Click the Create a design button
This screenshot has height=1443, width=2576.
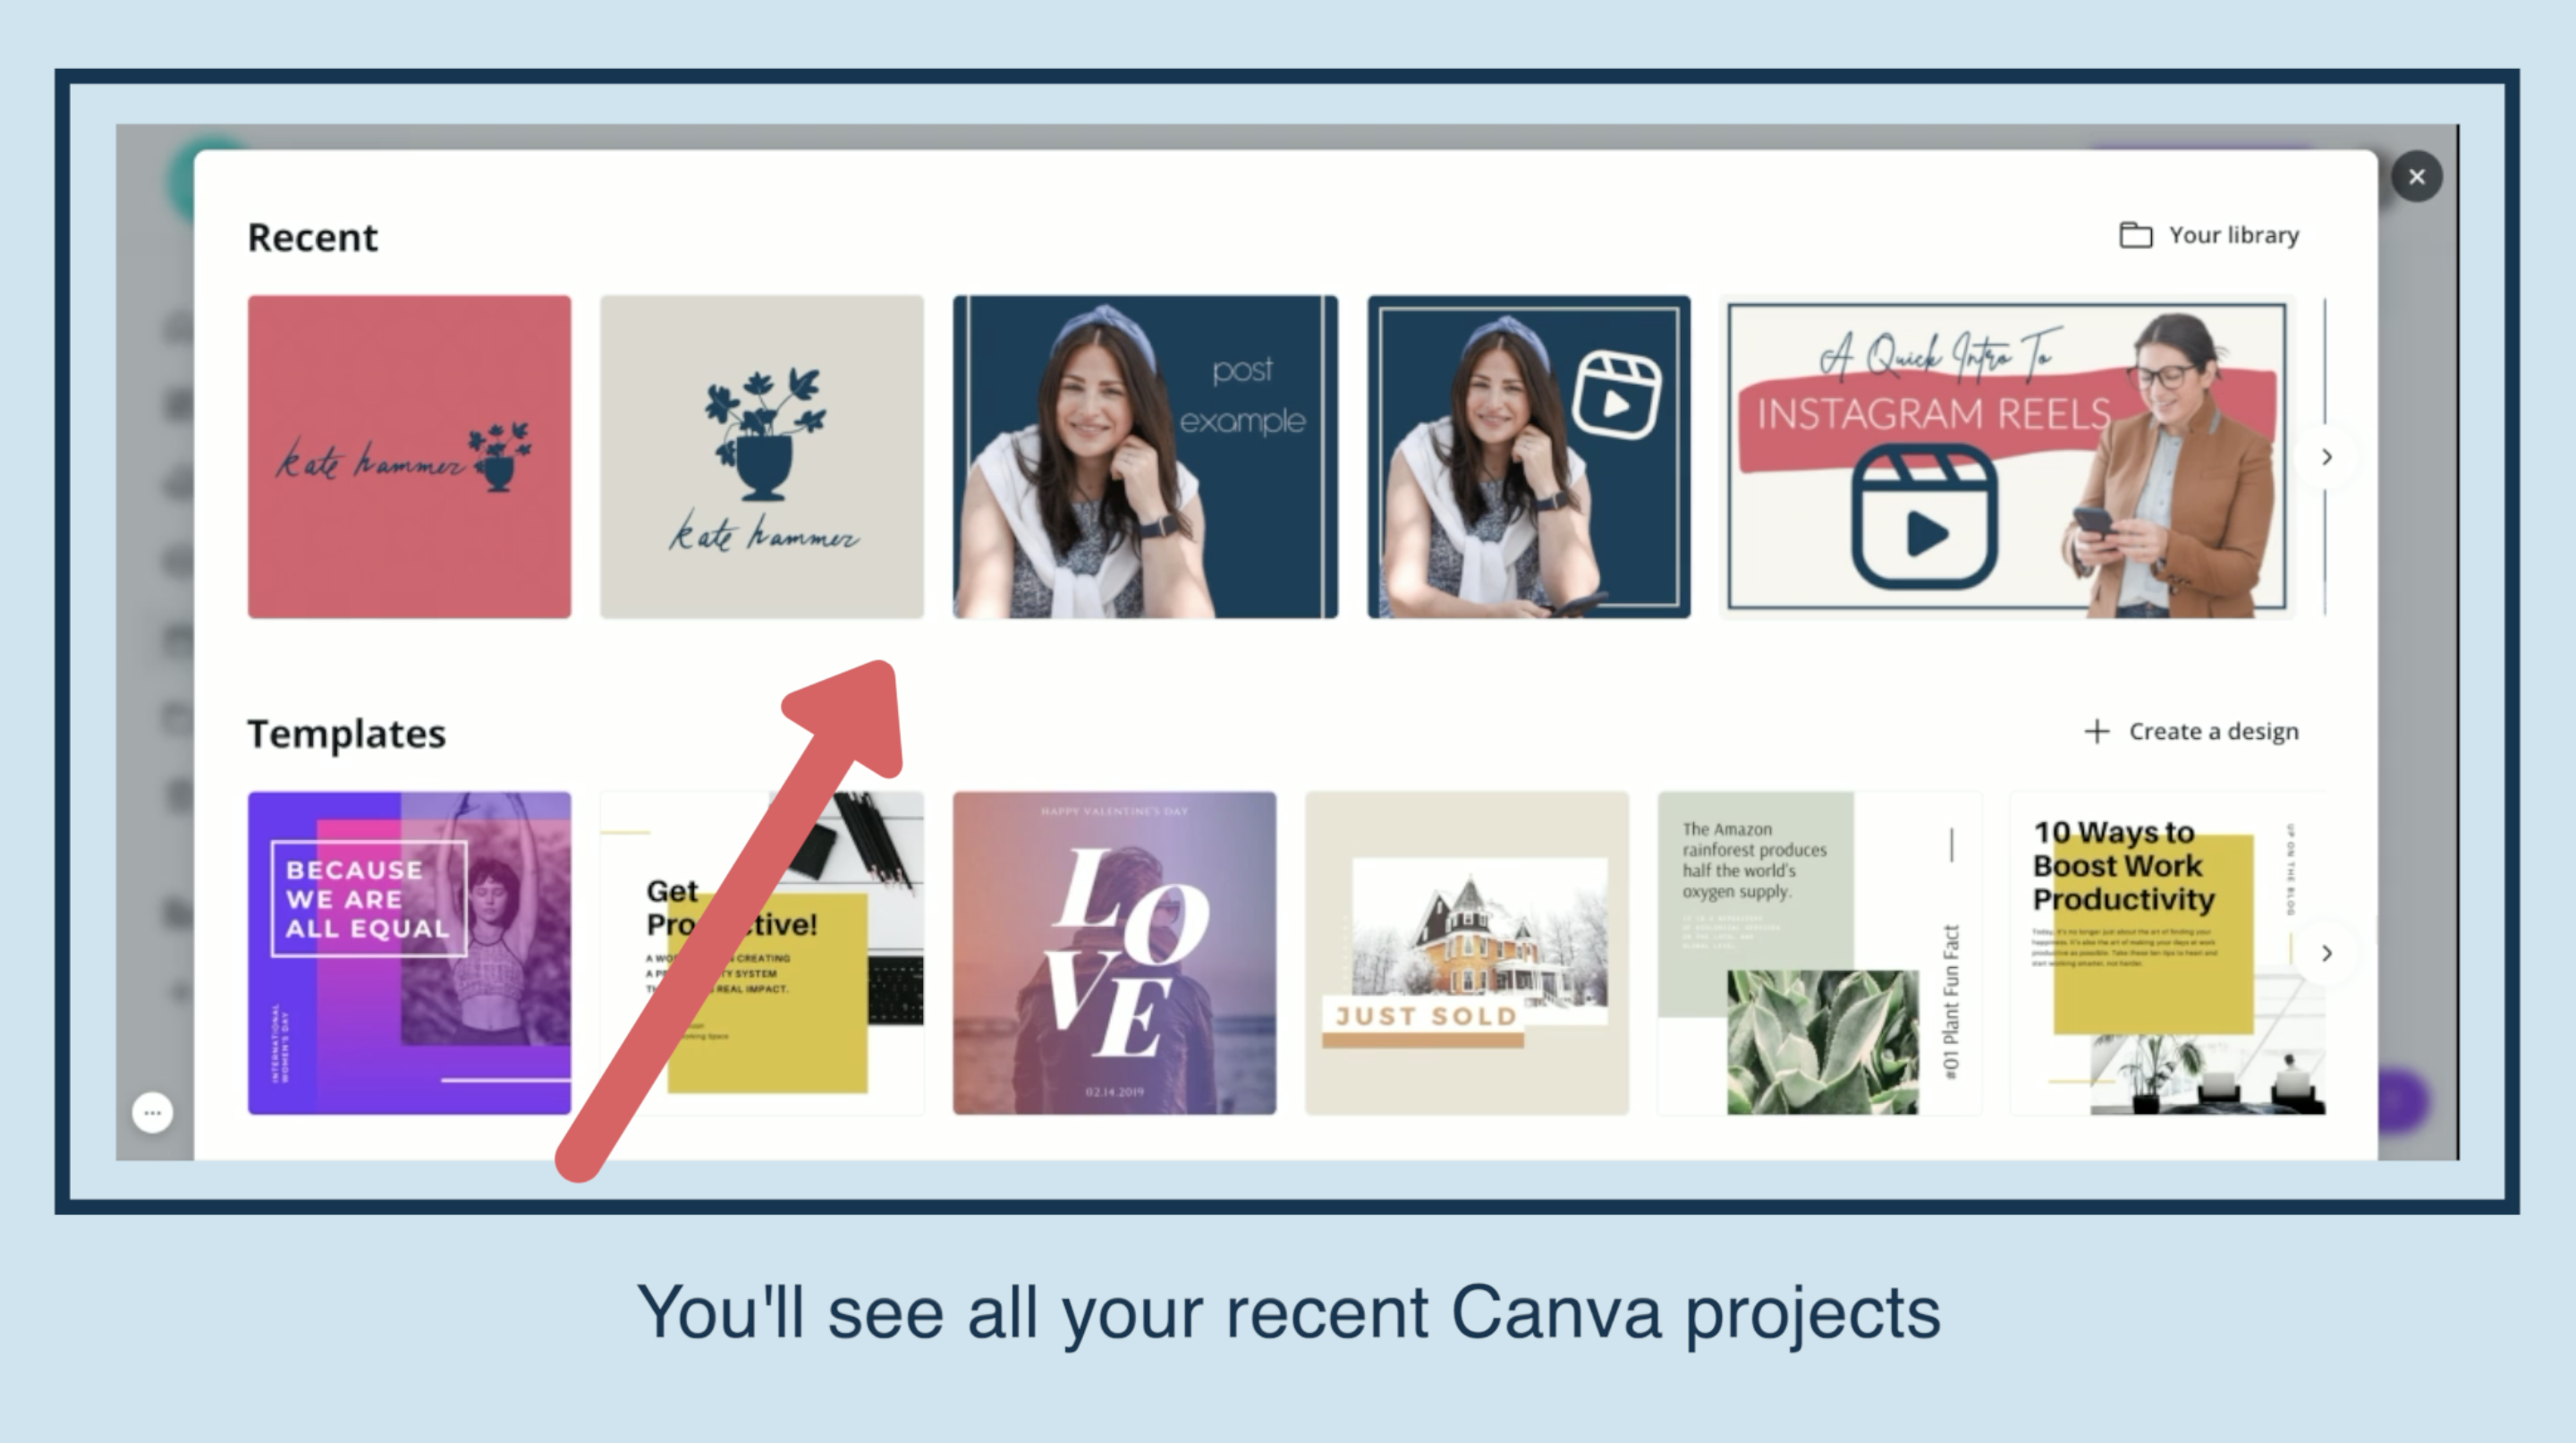click(2191, 731)
